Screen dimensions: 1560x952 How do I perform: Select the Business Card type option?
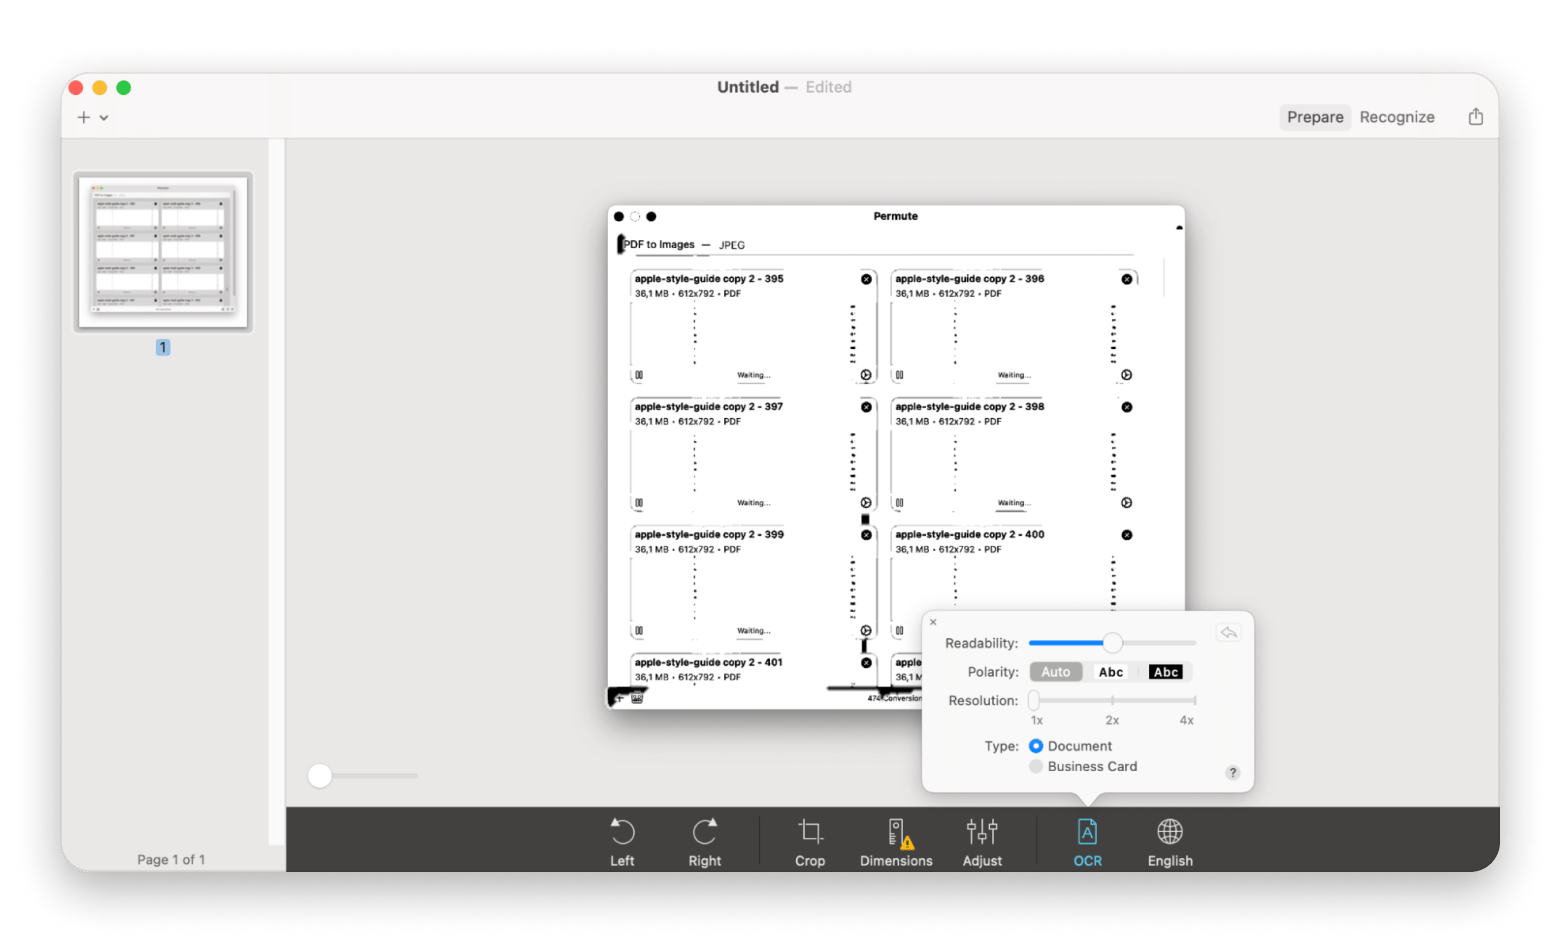tap(1036, 767)
